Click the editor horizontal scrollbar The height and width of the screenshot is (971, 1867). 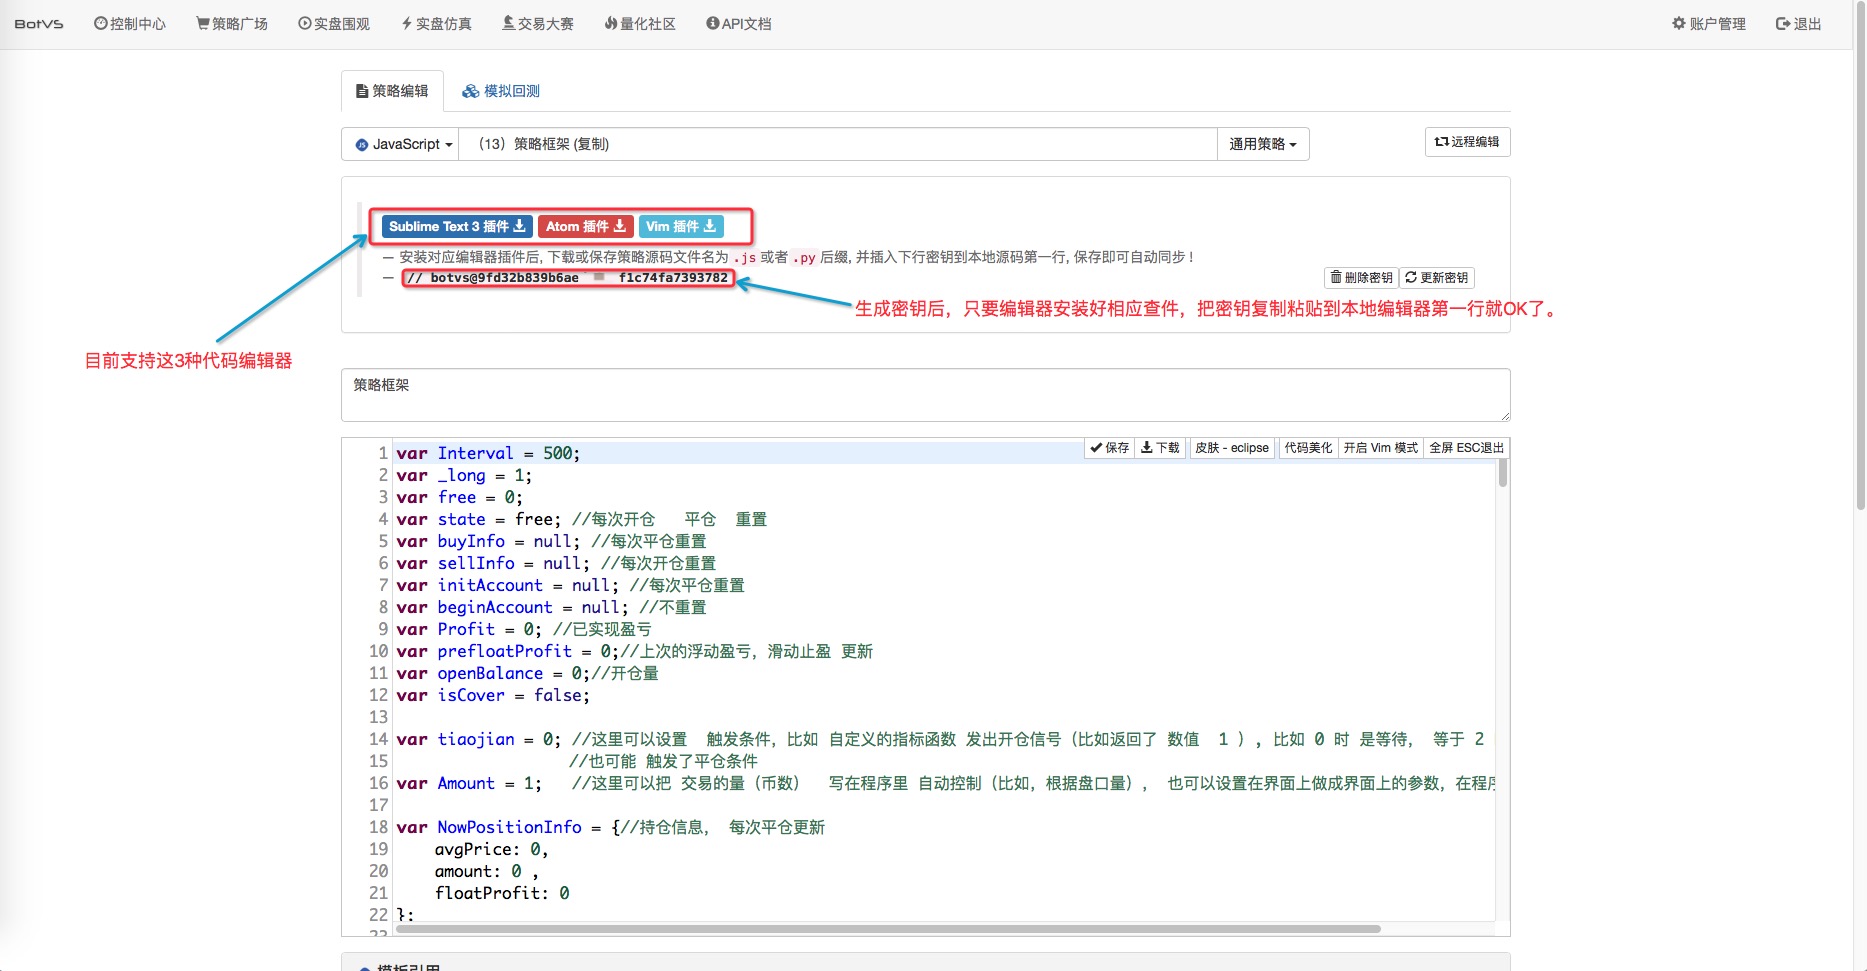888,929
